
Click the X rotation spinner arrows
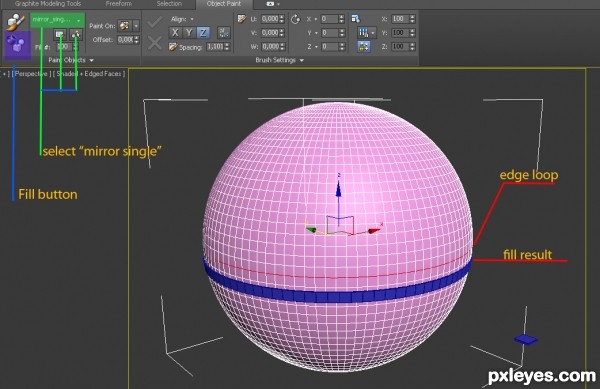(x=342, y=19)
